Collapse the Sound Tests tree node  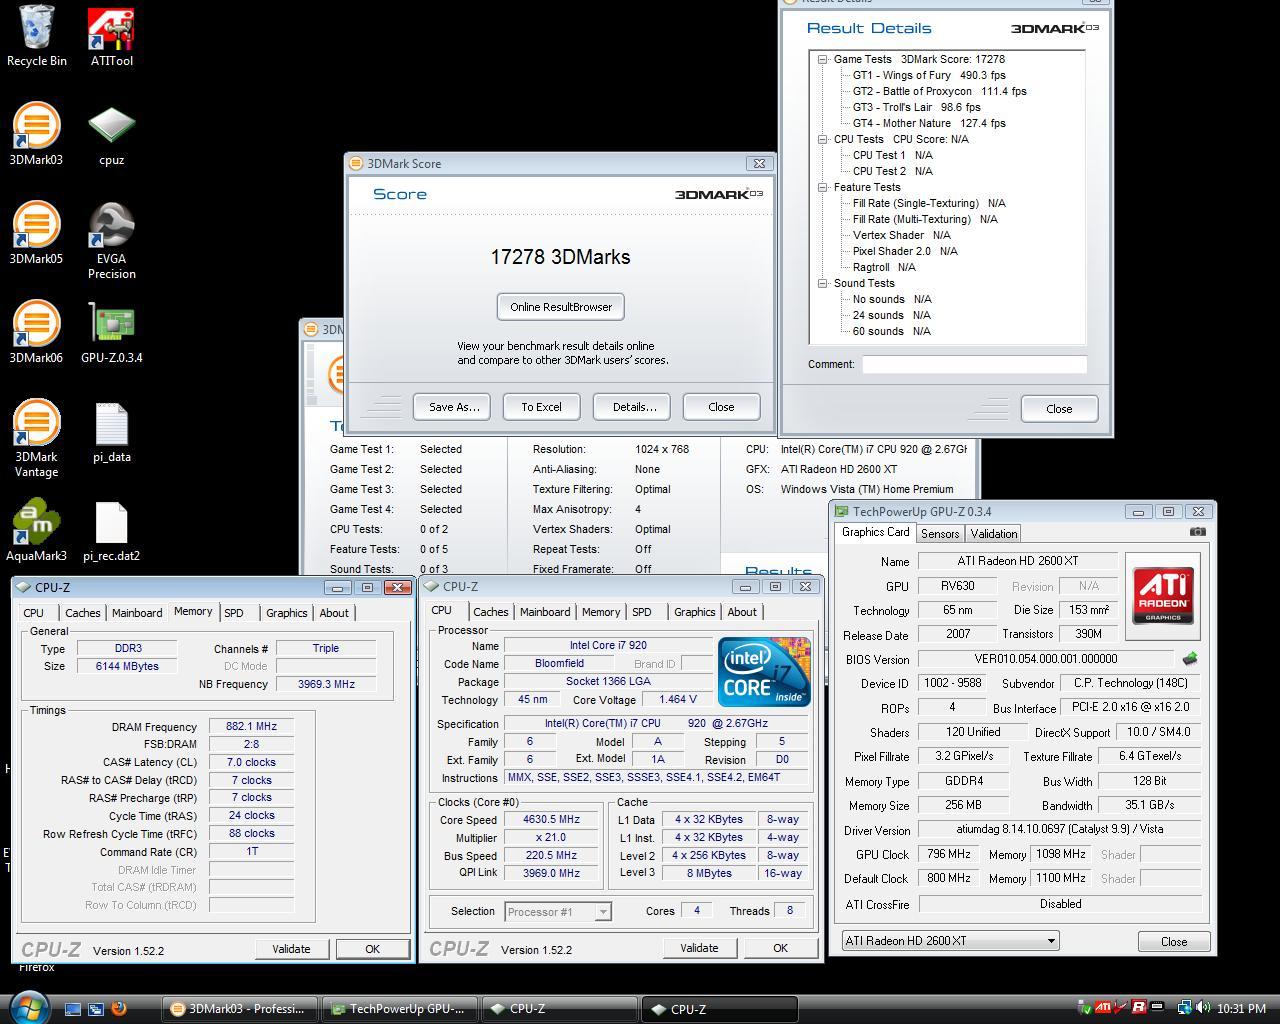(823, 283)
